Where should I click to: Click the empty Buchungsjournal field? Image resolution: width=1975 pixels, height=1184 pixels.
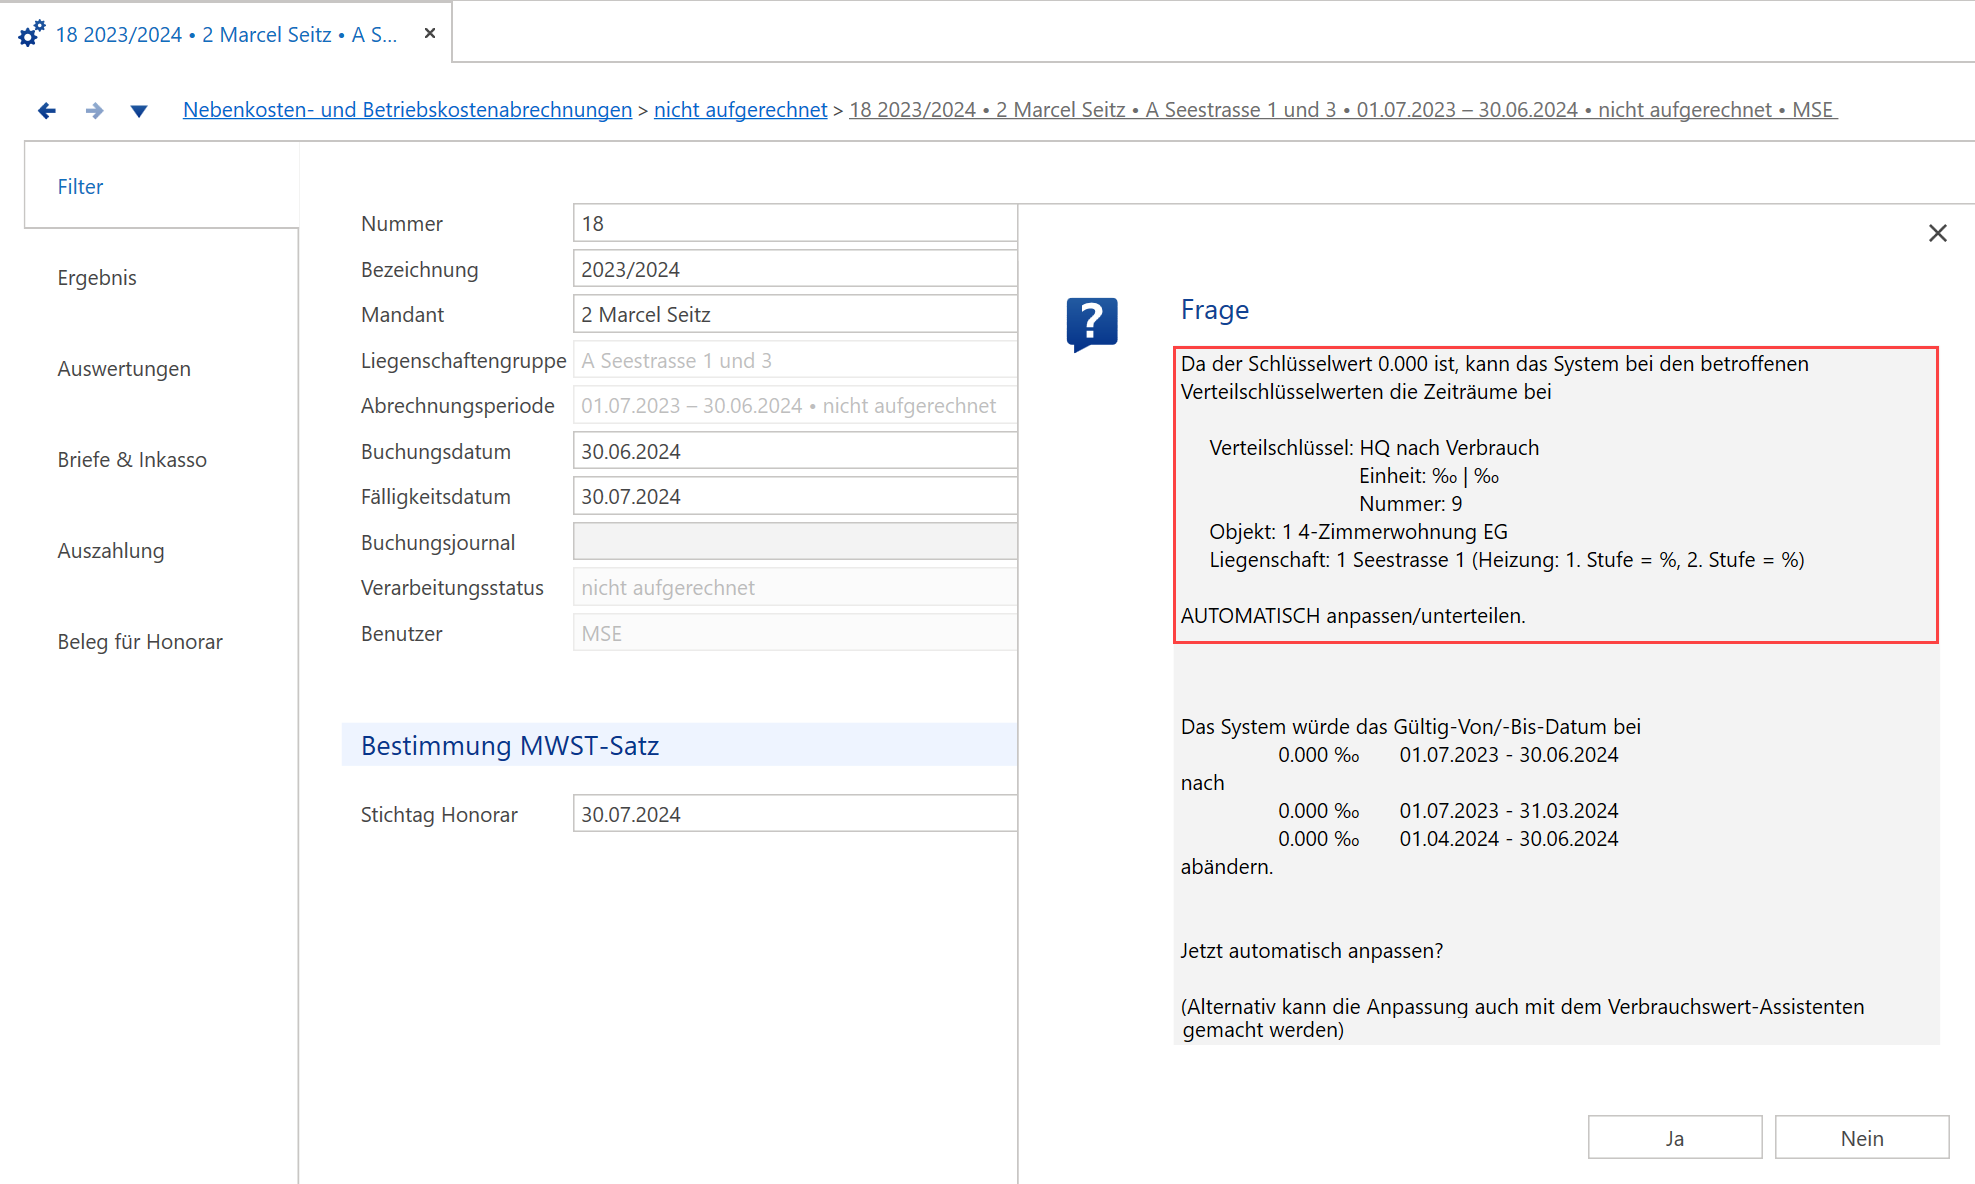tap(795, 542)
